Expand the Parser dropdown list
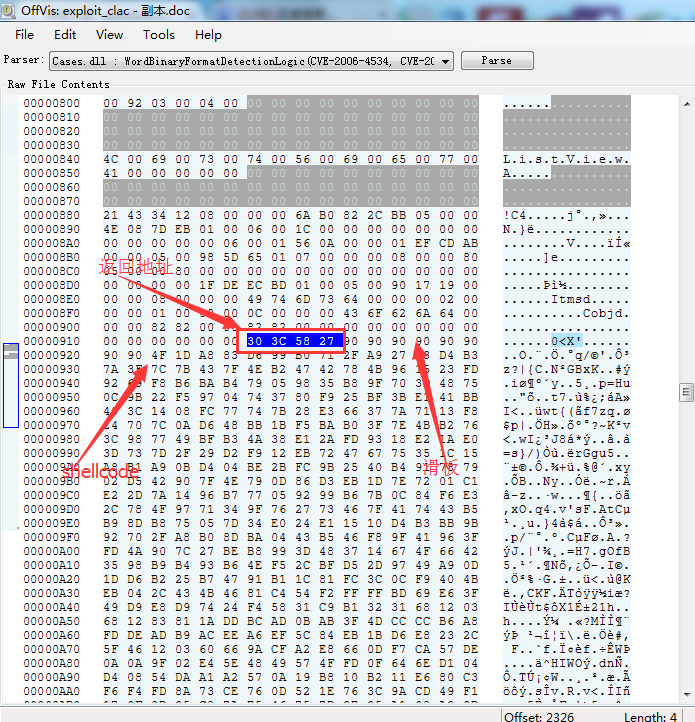Viewport: 695px width, 722px height. click(445, 61)
